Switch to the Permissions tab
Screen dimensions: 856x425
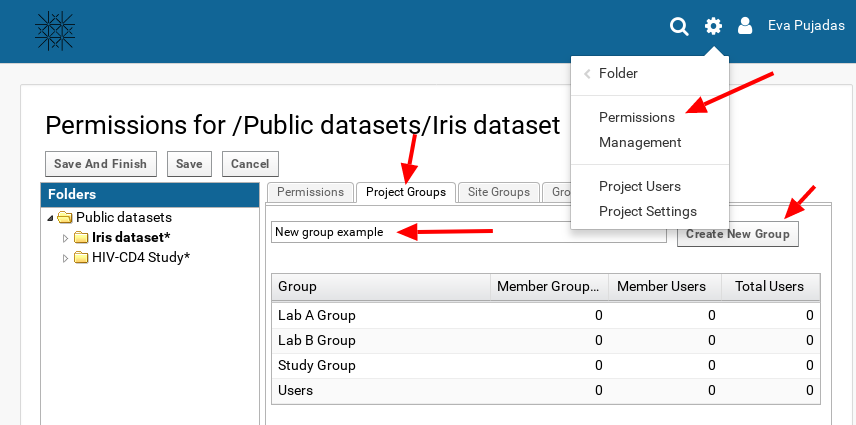click(x=310, y=192)
